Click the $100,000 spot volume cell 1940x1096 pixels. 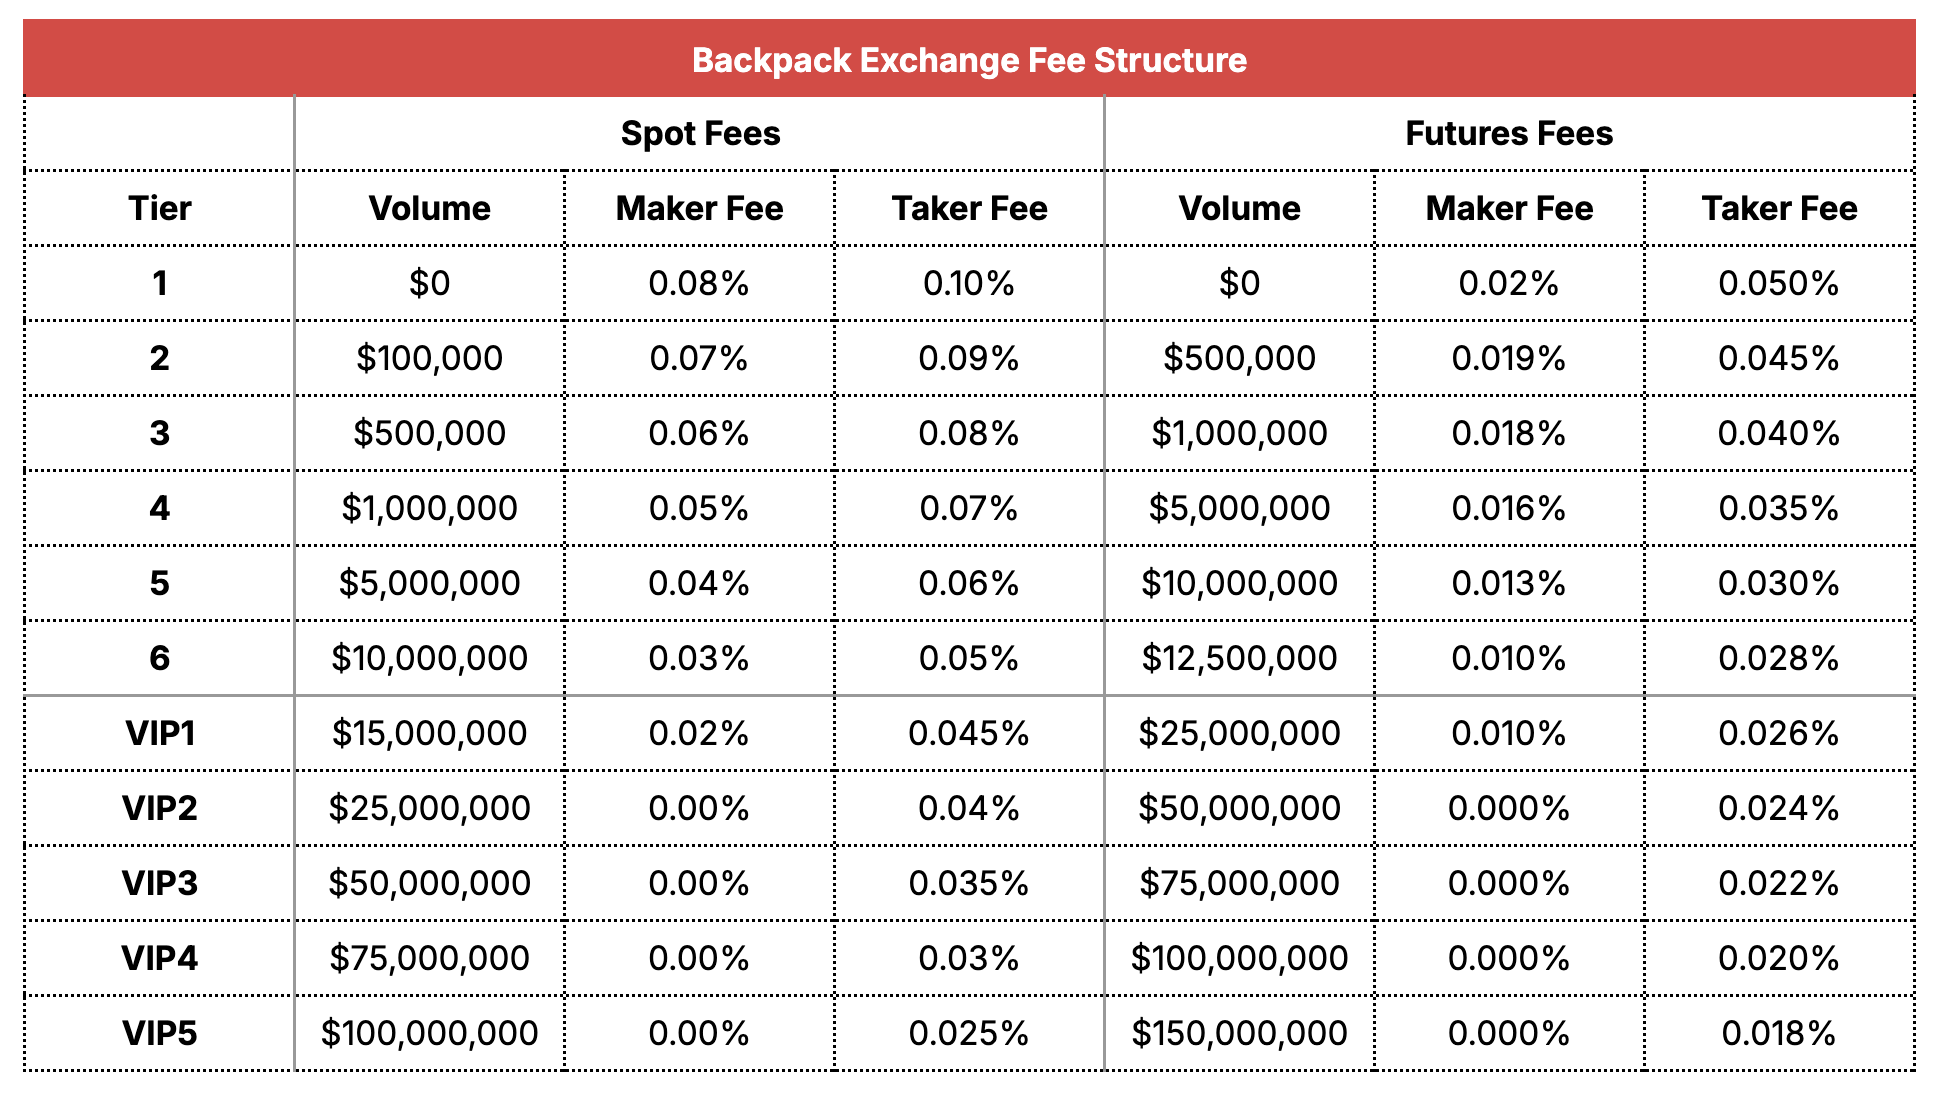[x=429, y=358]
